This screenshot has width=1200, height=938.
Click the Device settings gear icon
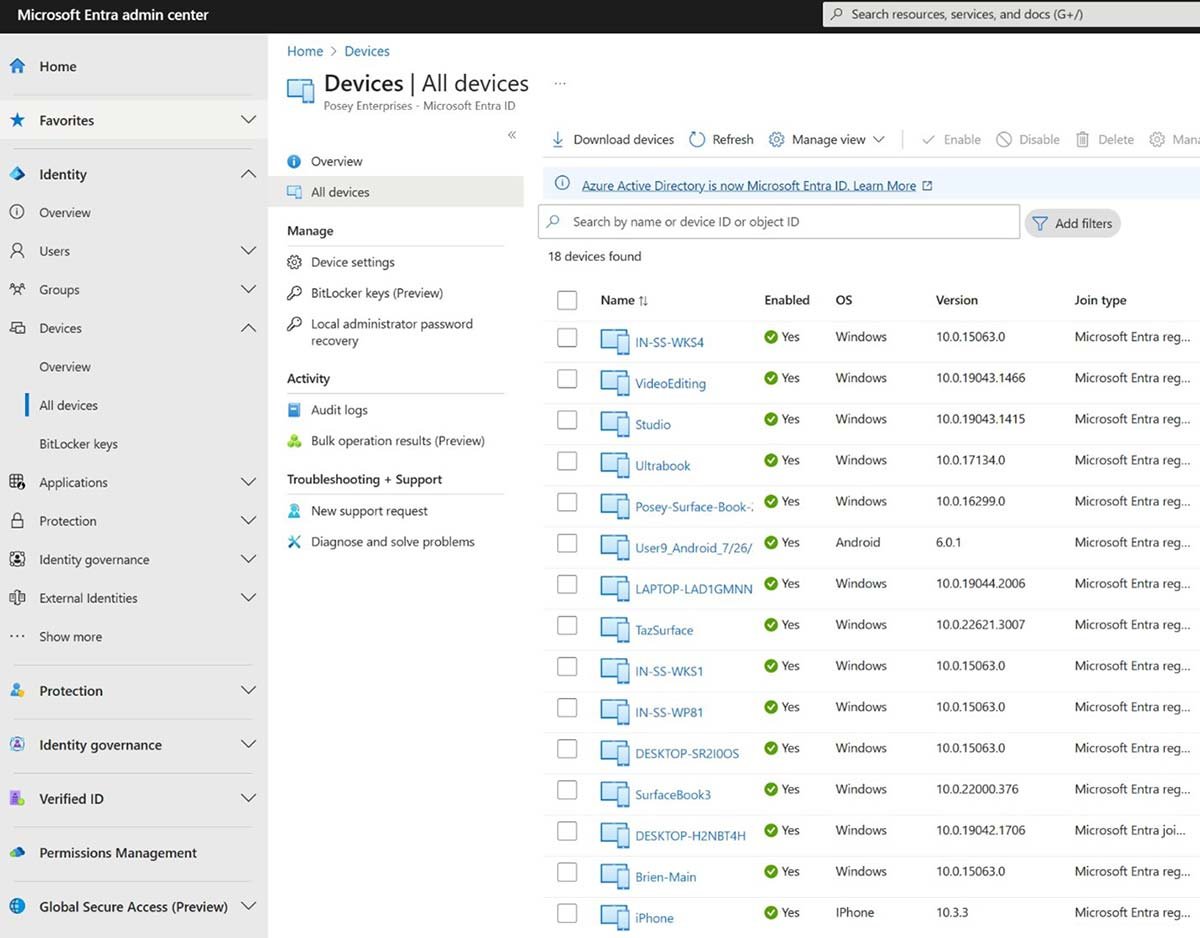click(x=294, y=262)
